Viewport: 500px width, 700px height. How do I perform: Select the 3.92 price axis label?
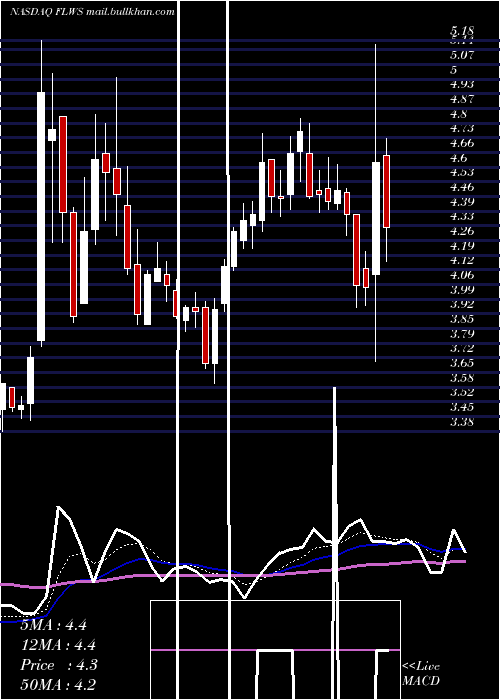(462, 304)
